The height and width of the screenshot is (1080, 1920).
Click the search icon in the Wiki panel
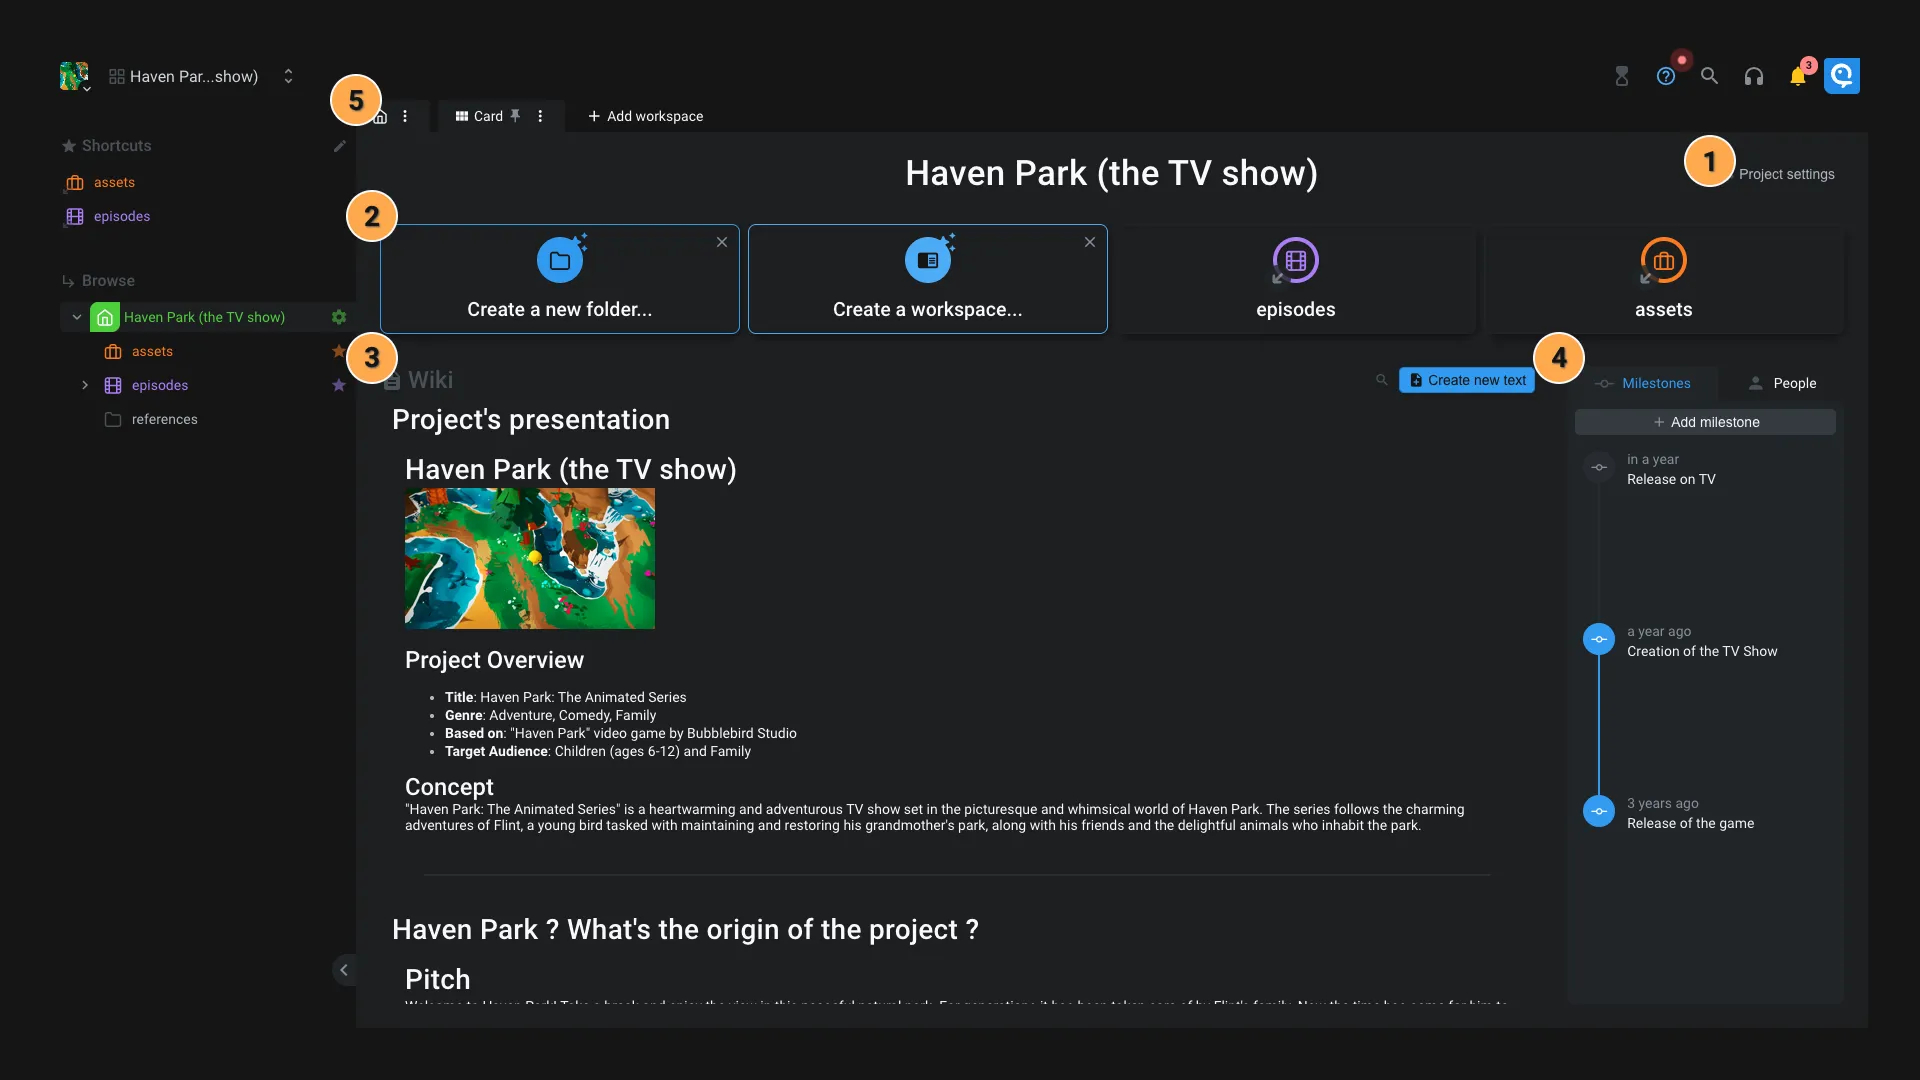[1381, 379]
